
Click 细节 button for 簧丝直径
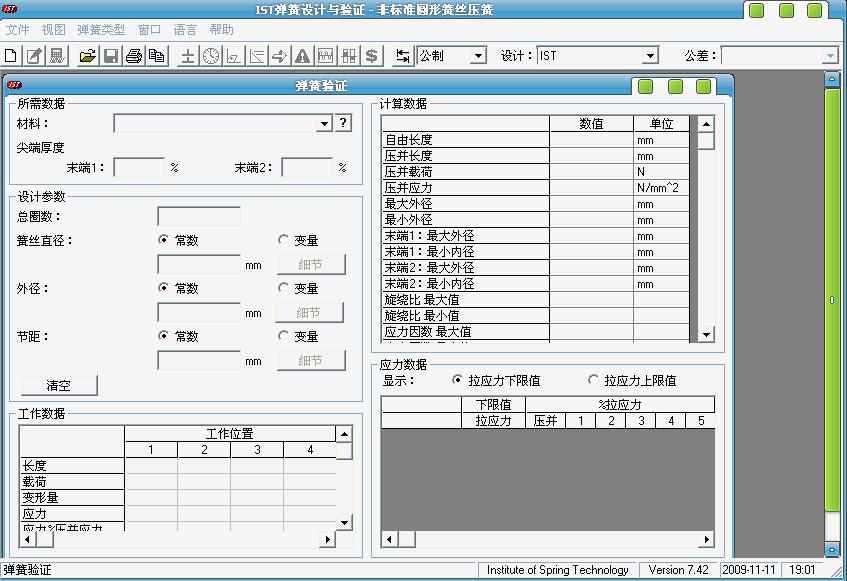(311, 265)
